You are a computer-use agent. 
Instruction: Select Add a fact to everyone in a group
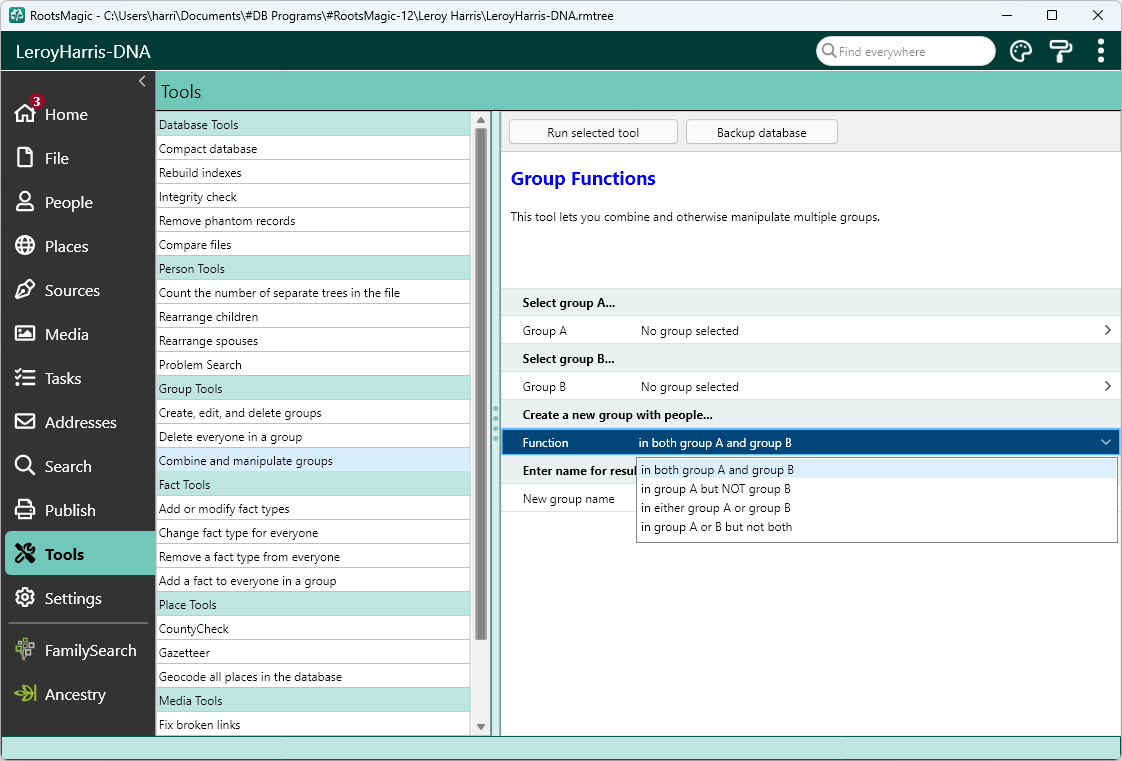(x=313, y=581)
